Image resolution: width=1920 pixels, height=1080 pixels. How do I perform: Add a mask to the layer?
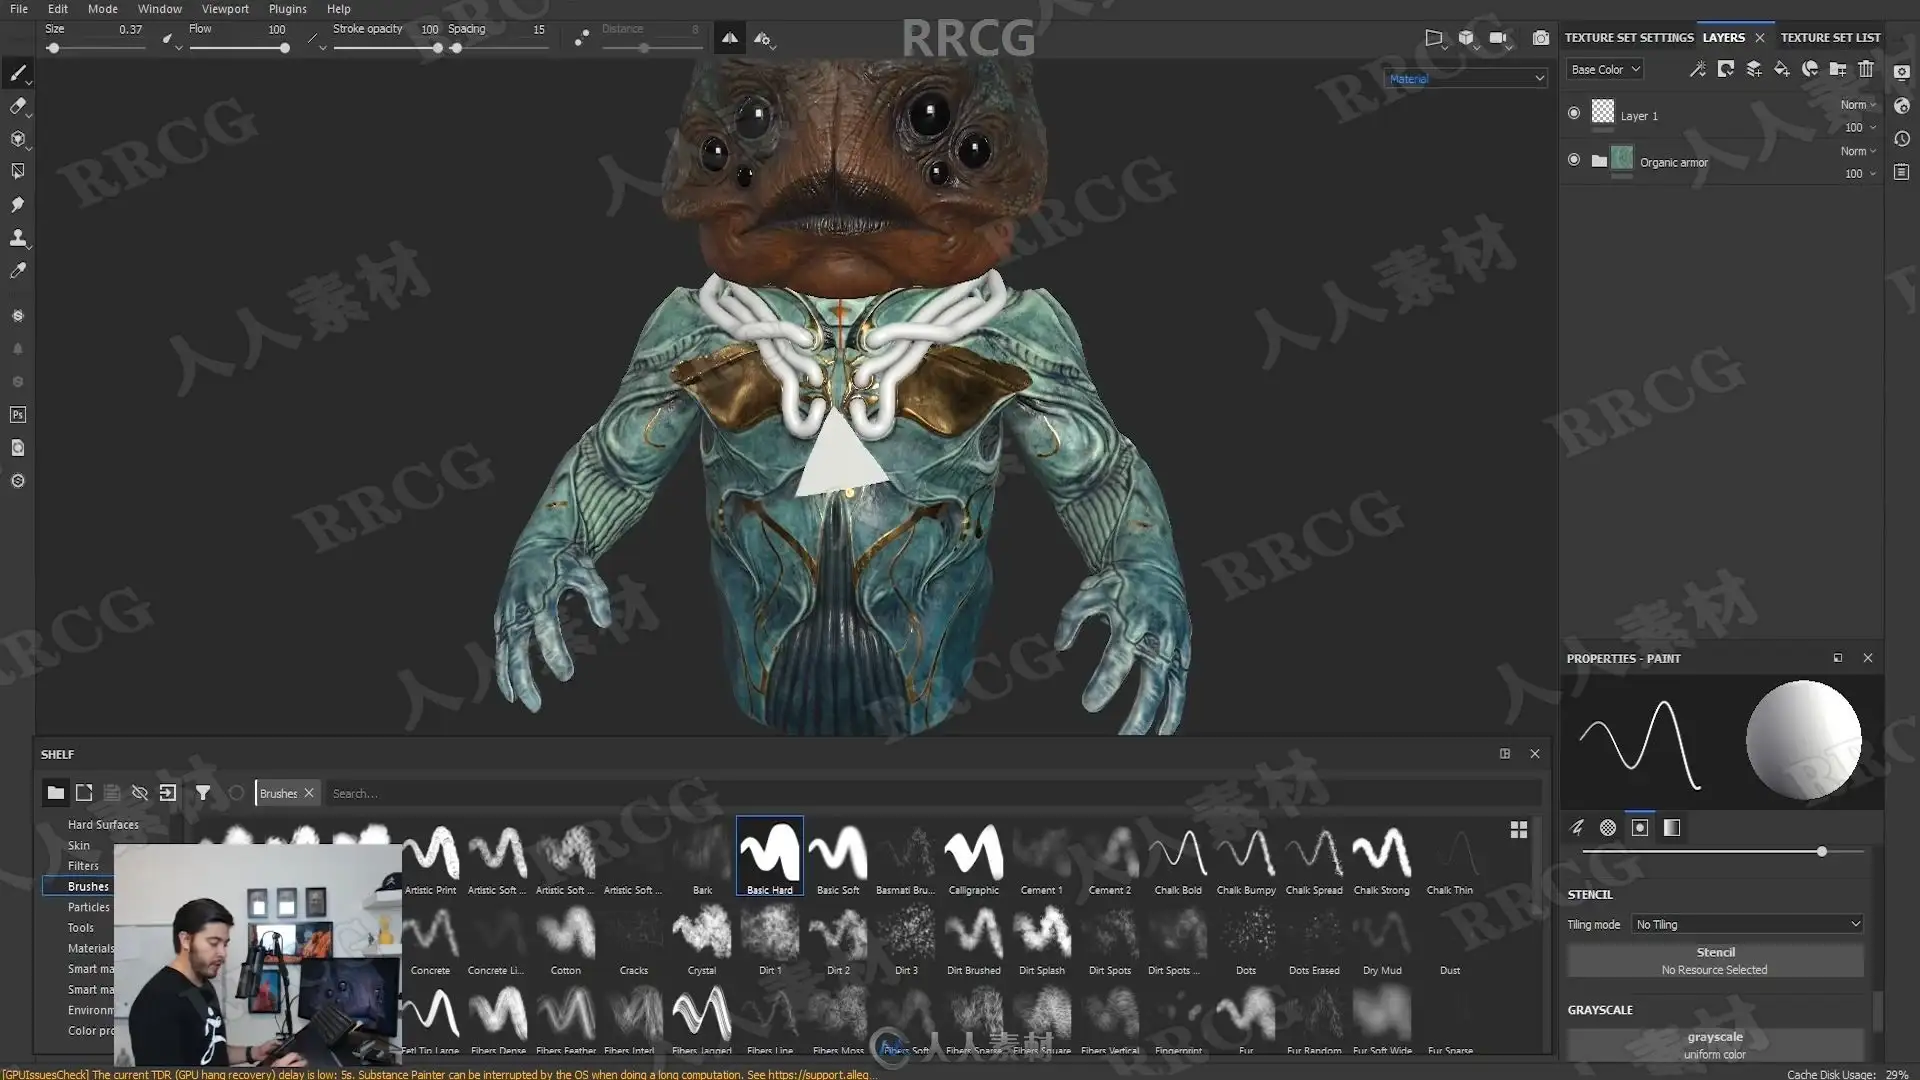[x=1726, y=69]
